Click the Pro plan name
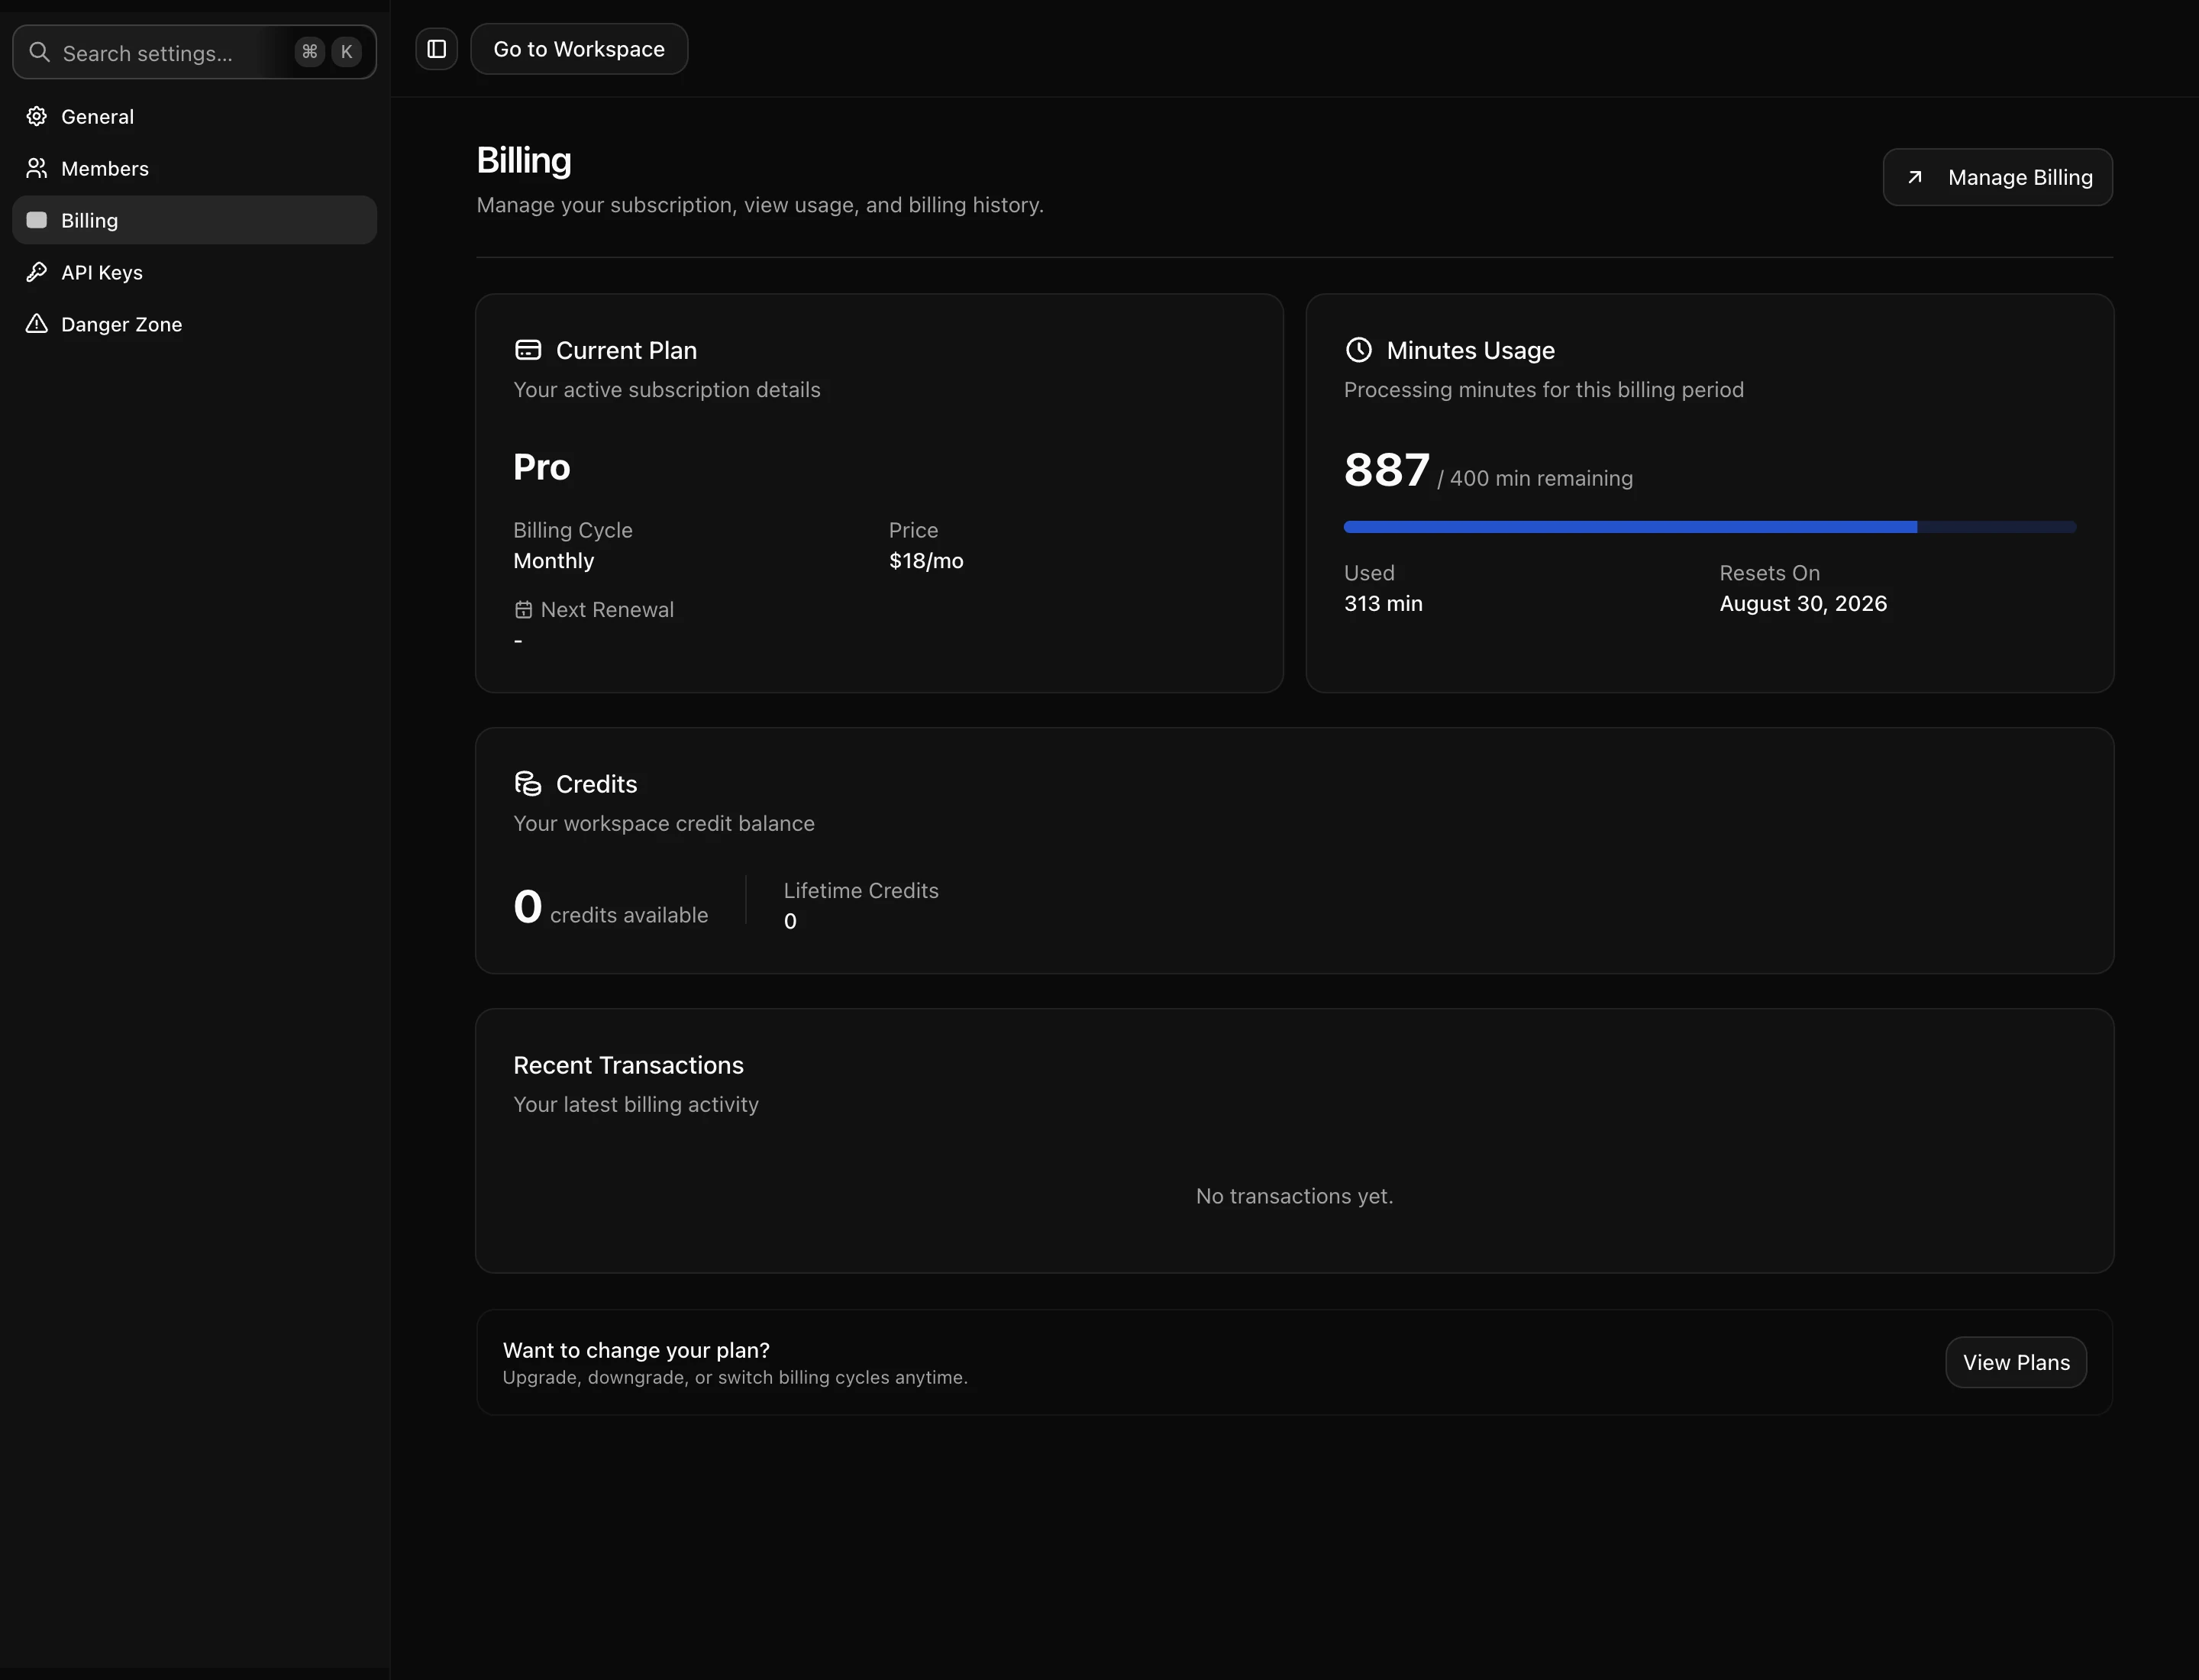This screenshot has width=2199, height=1680. [x=542, y=467]
